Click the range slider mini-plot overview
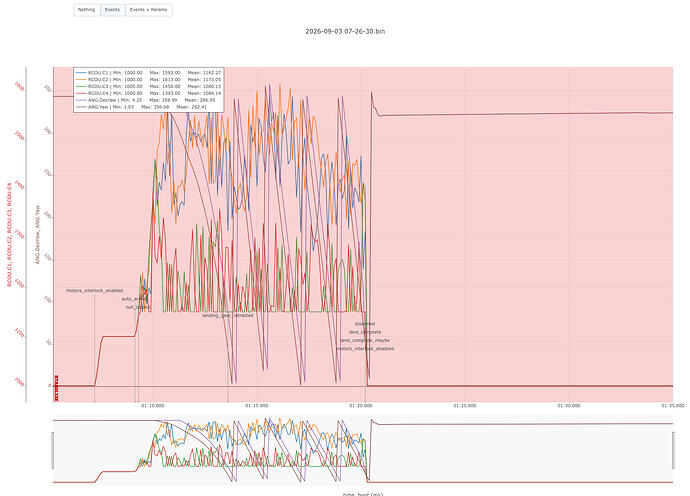Image resolution: width=690 pixels, height=496 pixels. [363, 450]
